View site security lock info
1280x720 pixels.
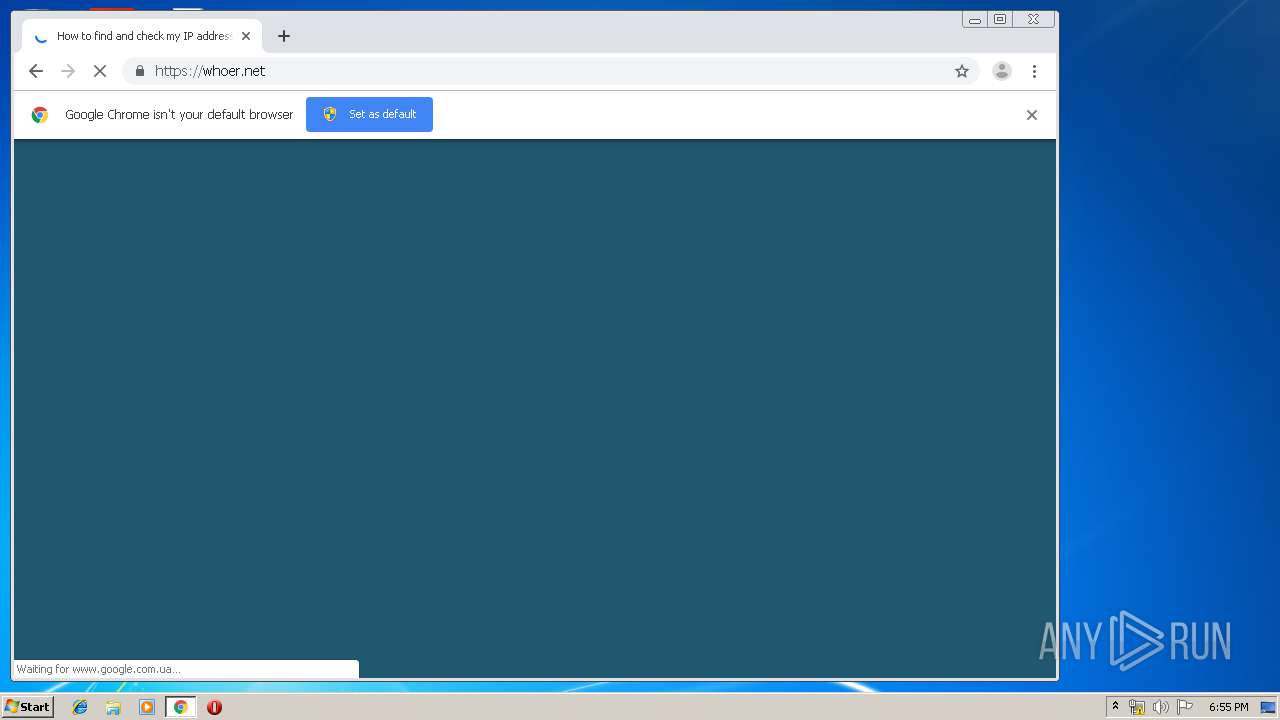pos(140,71)
